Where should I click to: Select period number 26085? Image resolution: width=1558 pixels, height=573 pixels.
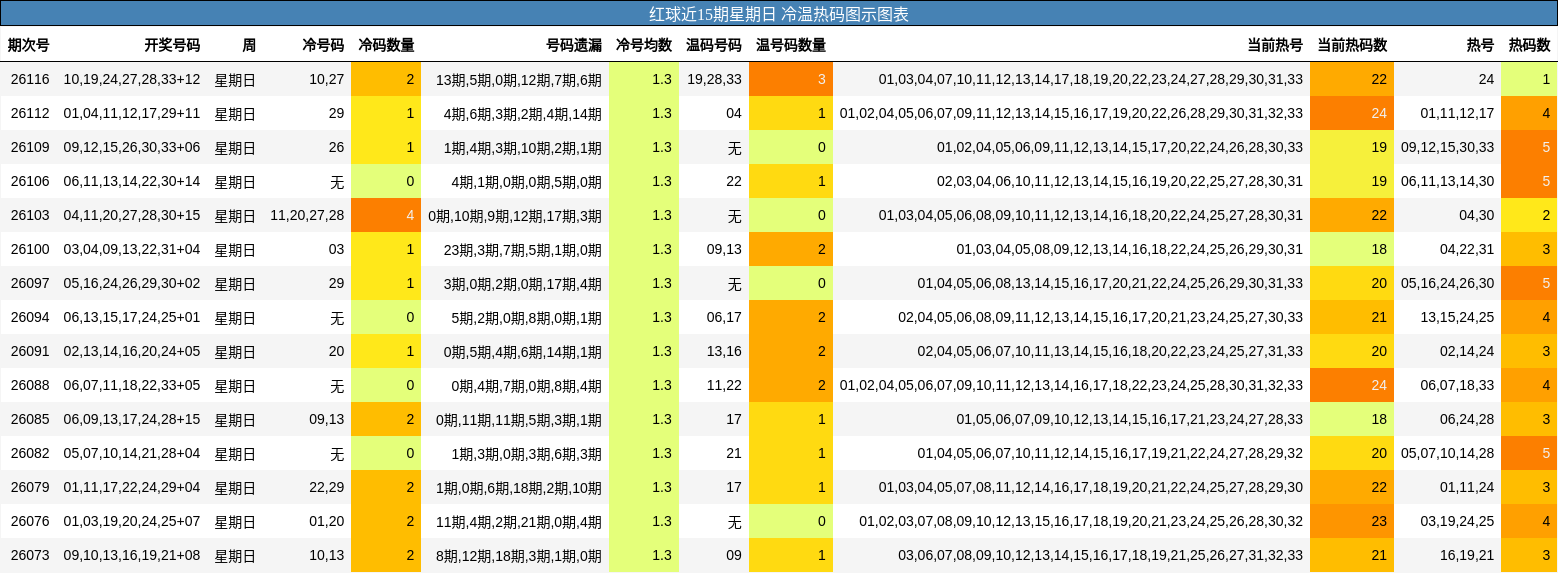tap(30, 419)
